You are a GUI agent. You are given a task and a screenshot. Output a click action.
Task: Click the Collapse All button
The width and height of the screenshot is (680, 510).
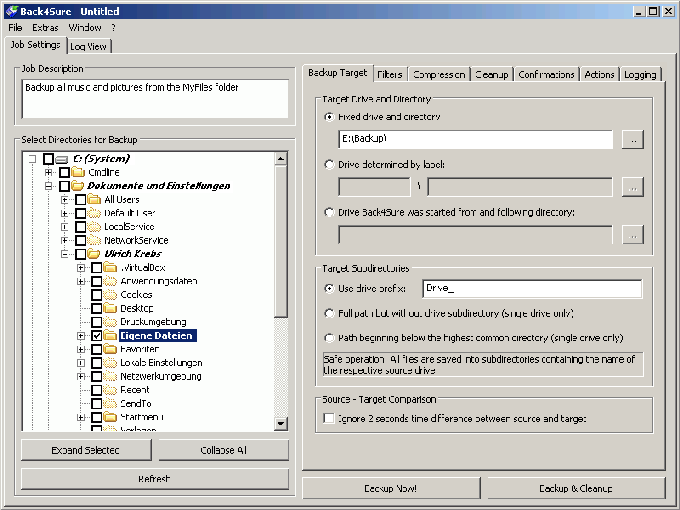pyautogui.click(x=223, y=450)
